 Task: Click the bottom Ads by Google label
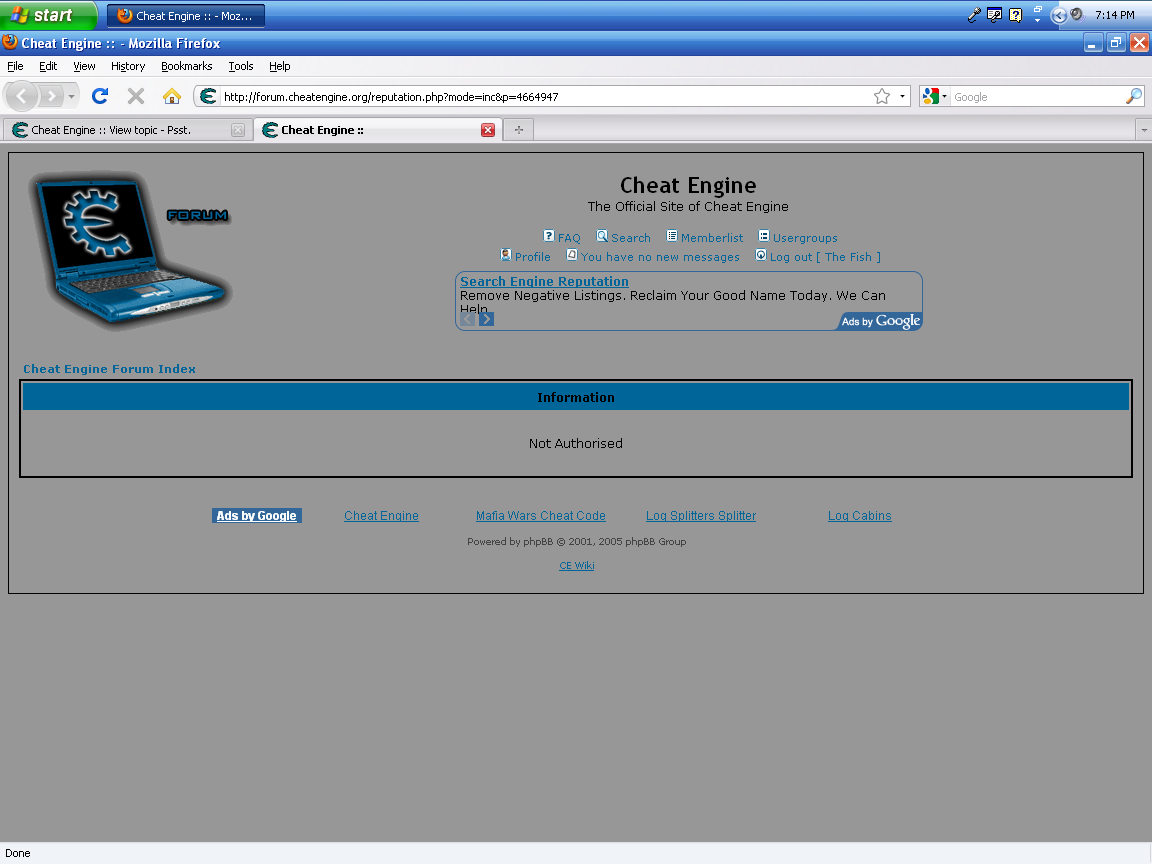pyautogui.click(x=256, y=516)
